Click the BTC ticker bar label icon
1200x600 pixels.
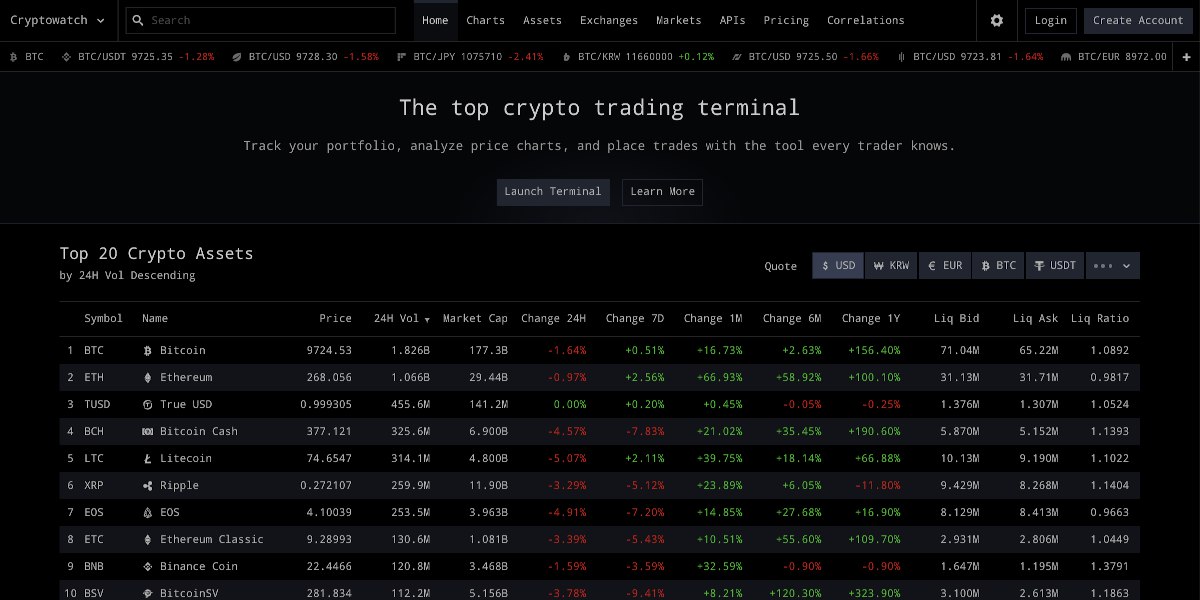click(14, 57)
